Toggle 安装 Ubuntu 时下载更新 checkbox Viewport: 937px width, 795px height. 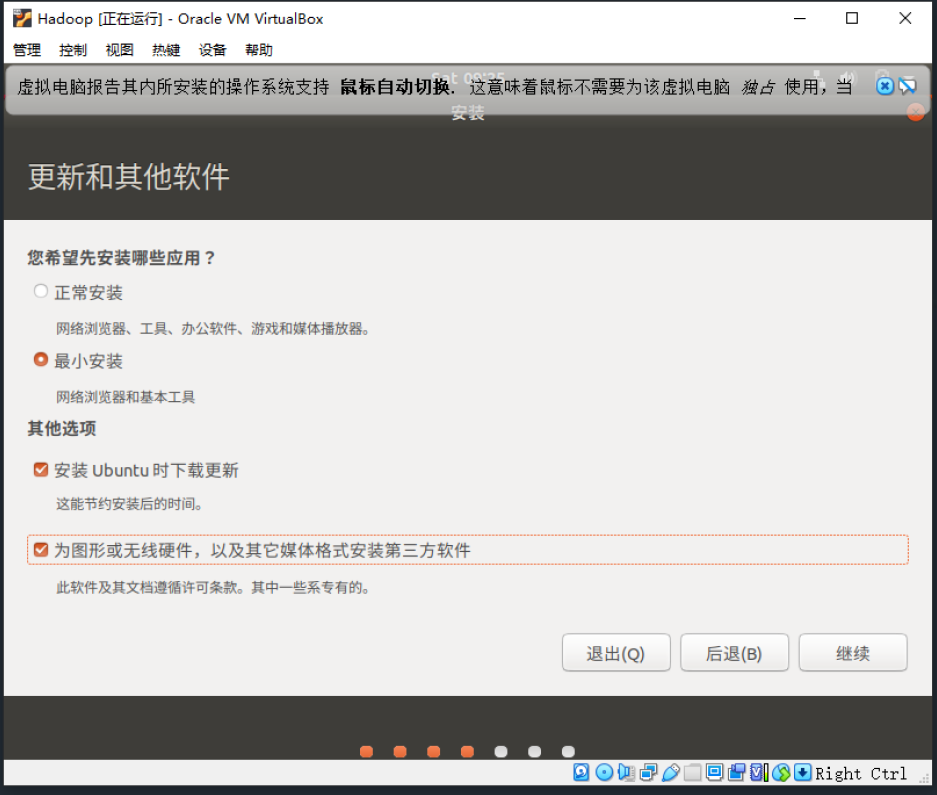[x=41, y=469]
